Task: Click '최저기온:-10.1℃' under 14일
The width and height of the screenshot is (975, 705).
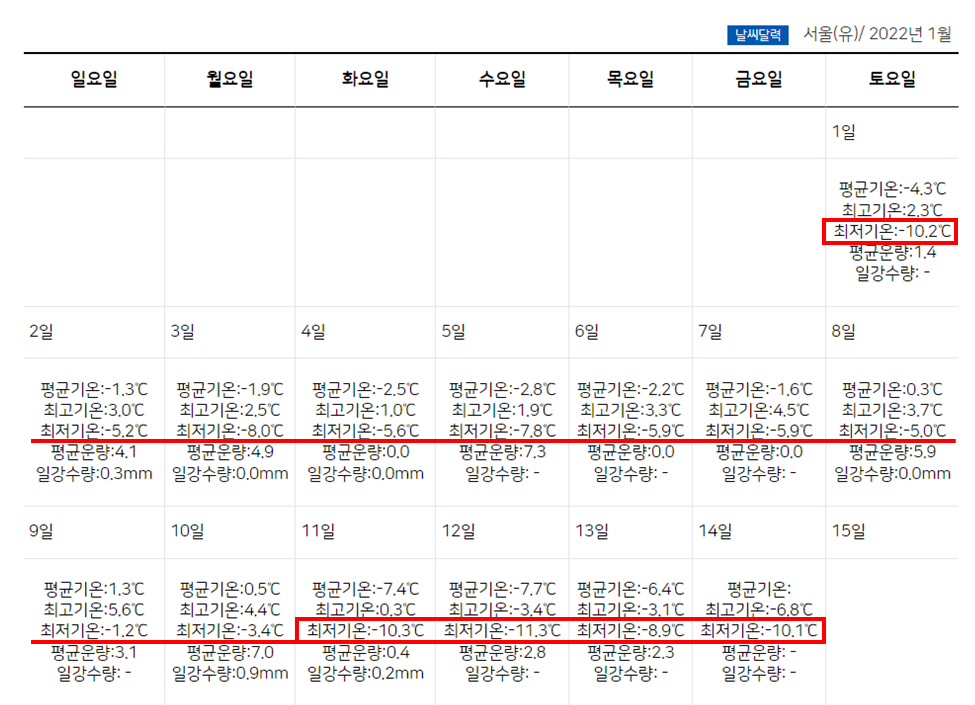Action: tap(759, 630)
